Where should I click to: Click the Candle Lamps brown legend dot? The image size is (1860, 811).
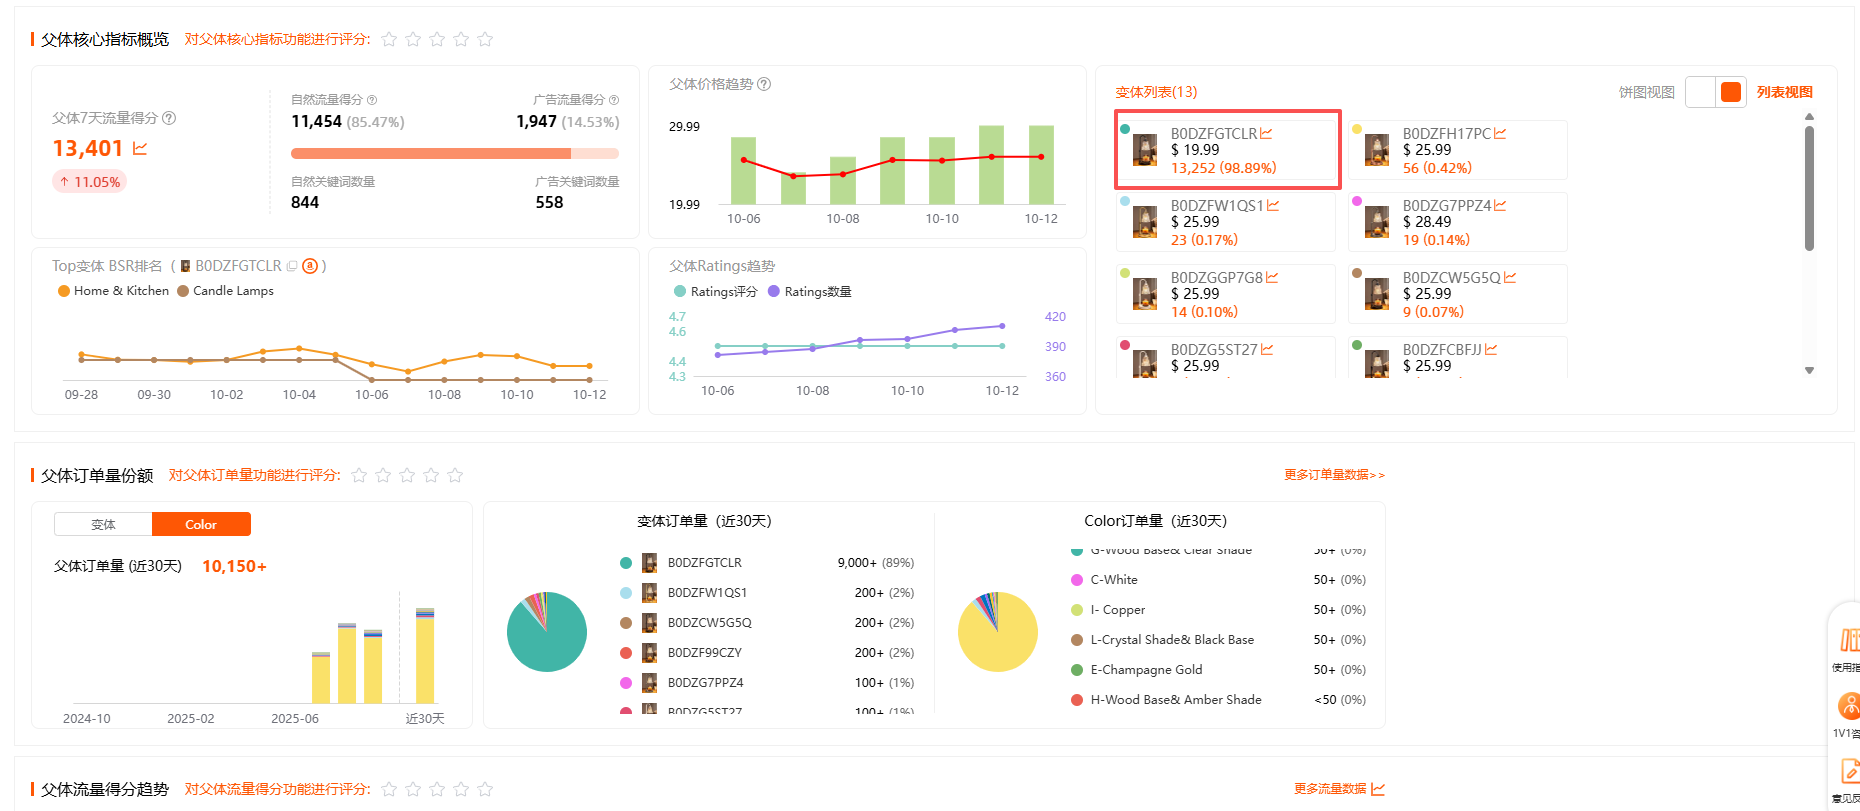tap(183, 291)
